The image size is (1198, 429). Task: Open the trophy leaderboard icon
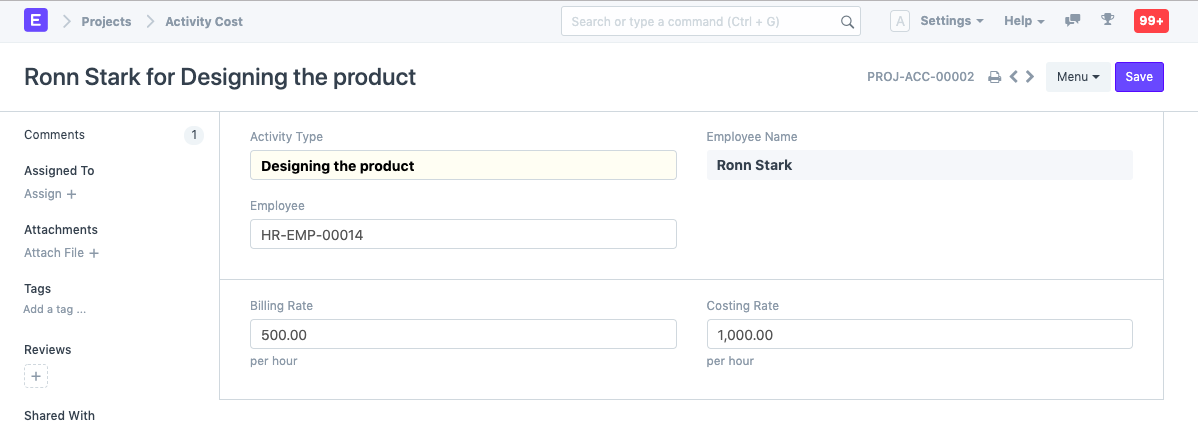pyautogui.click(x=1107, y=20)
